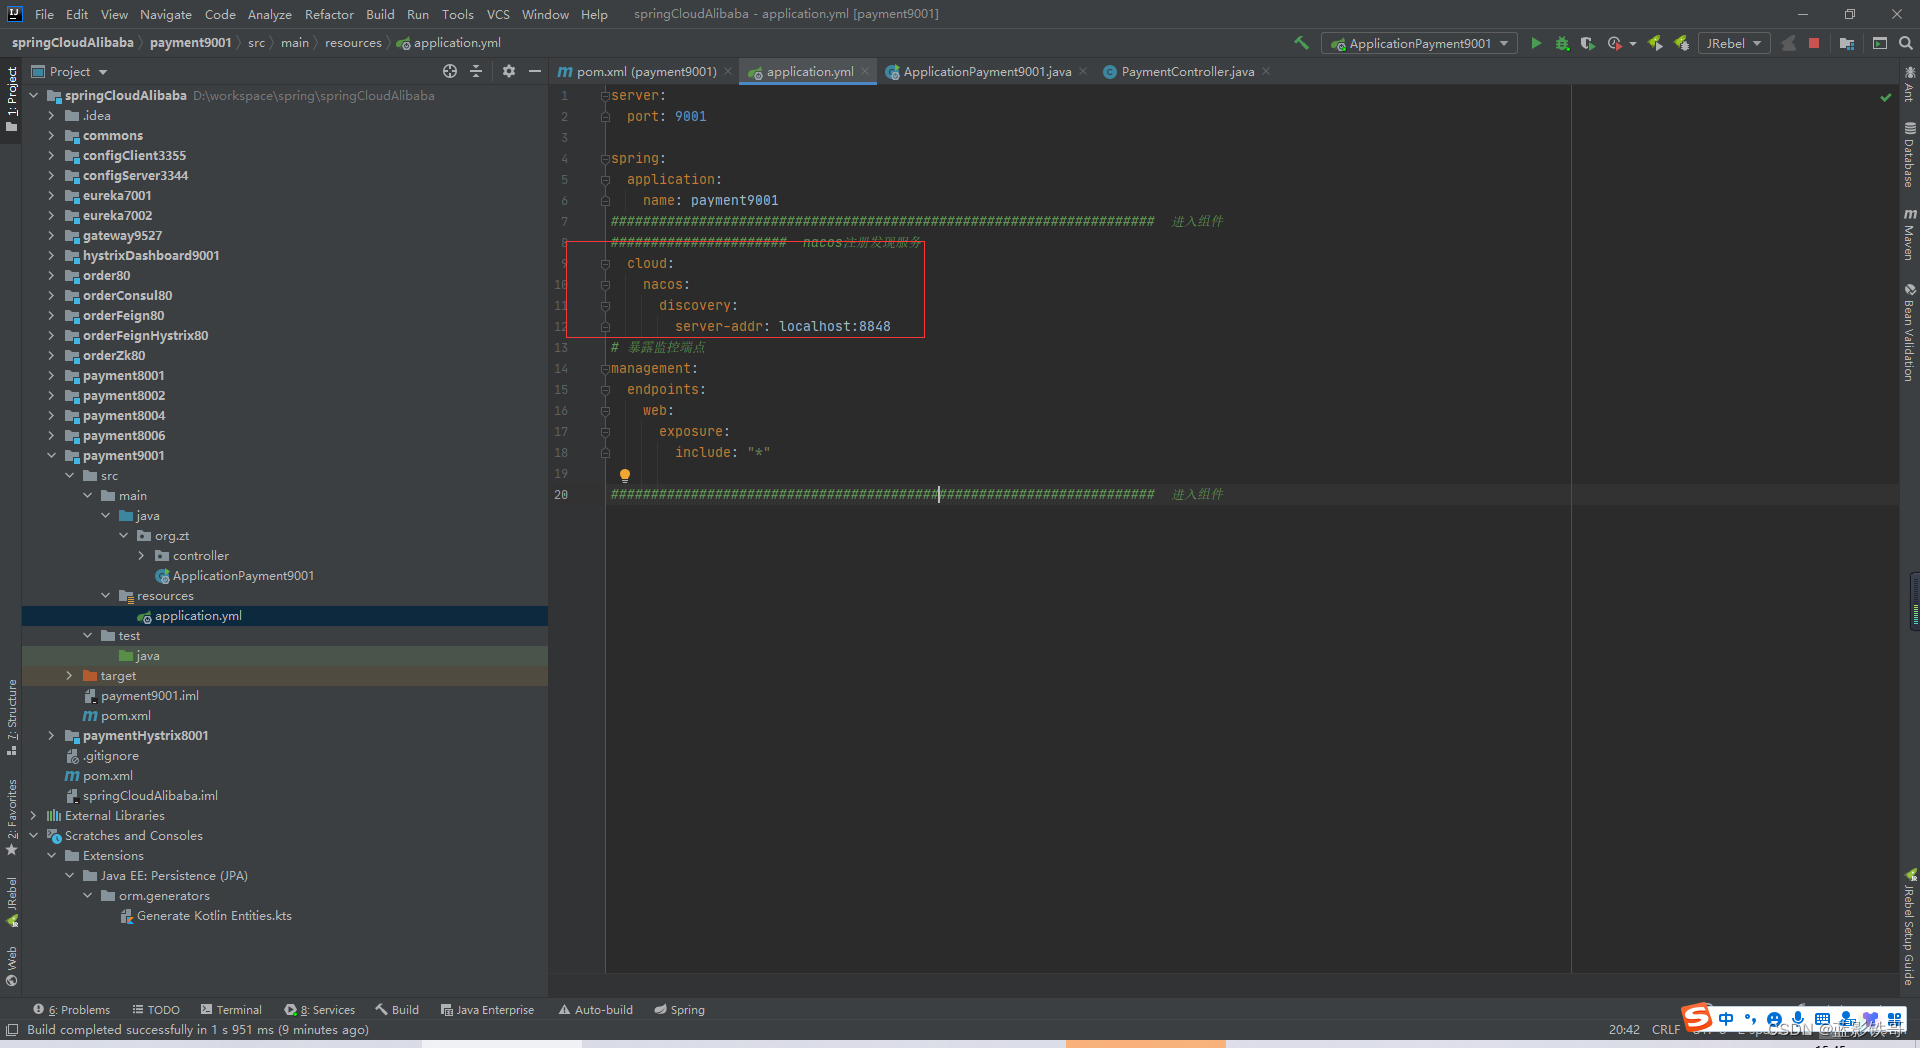
Task: Toggle fold marker beside the exposure line
Action: [605, 432]
